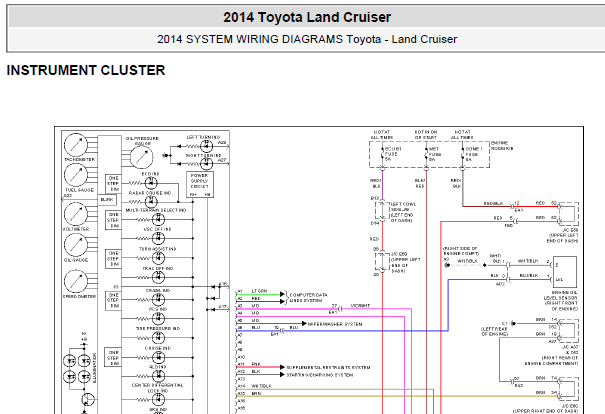Click the "STARTING/CHARGING SYSTEM" reference

pyautogui.click(x=319, y=375)
